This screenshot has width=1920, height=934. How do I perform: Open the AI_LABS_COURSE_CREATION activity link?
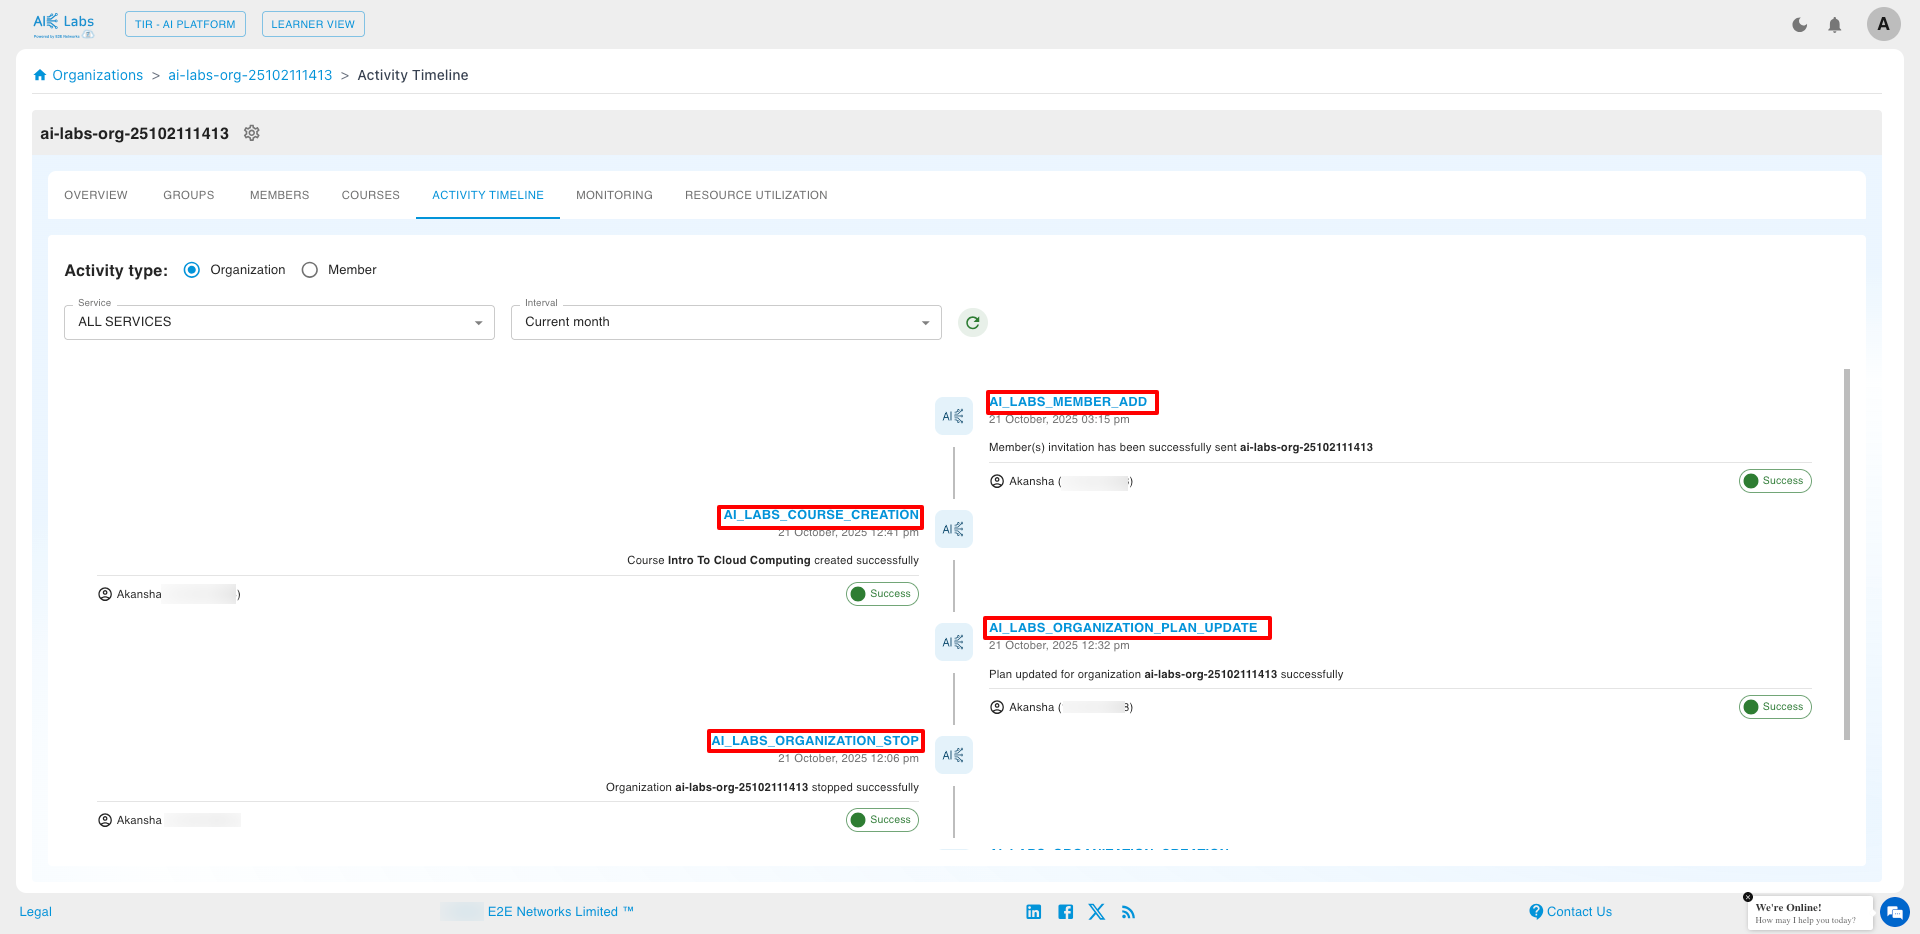pyautogui.click(x=821, y=515)
